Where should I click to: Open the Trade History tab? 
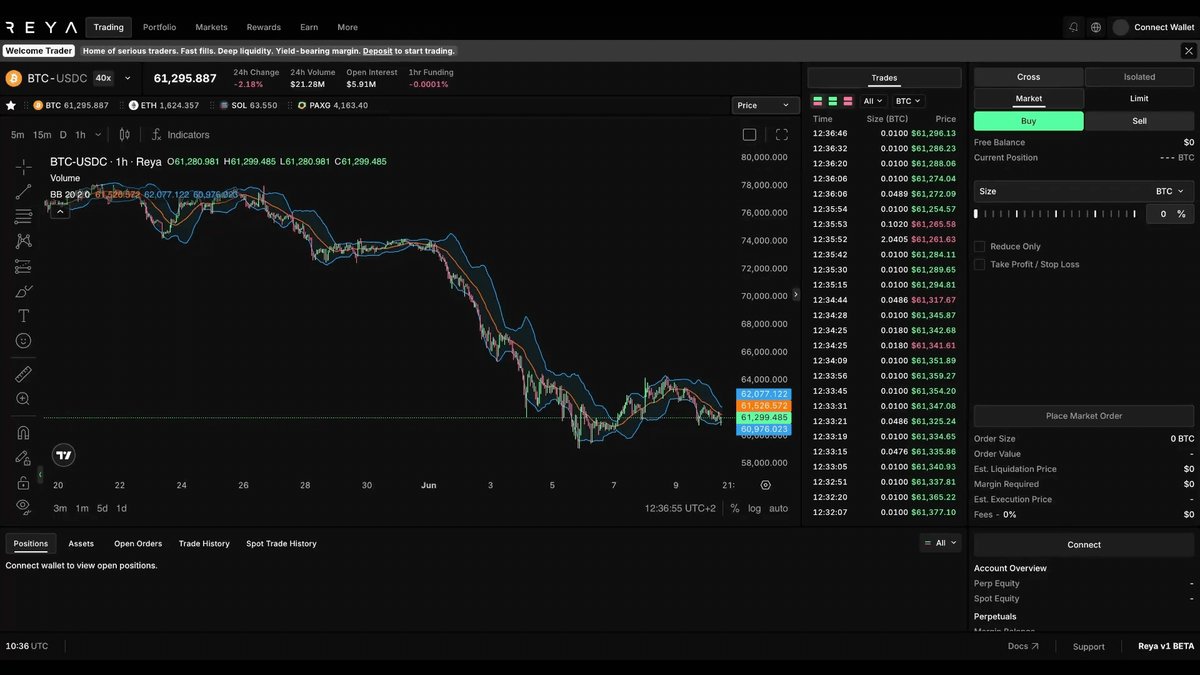coord(204,544)
